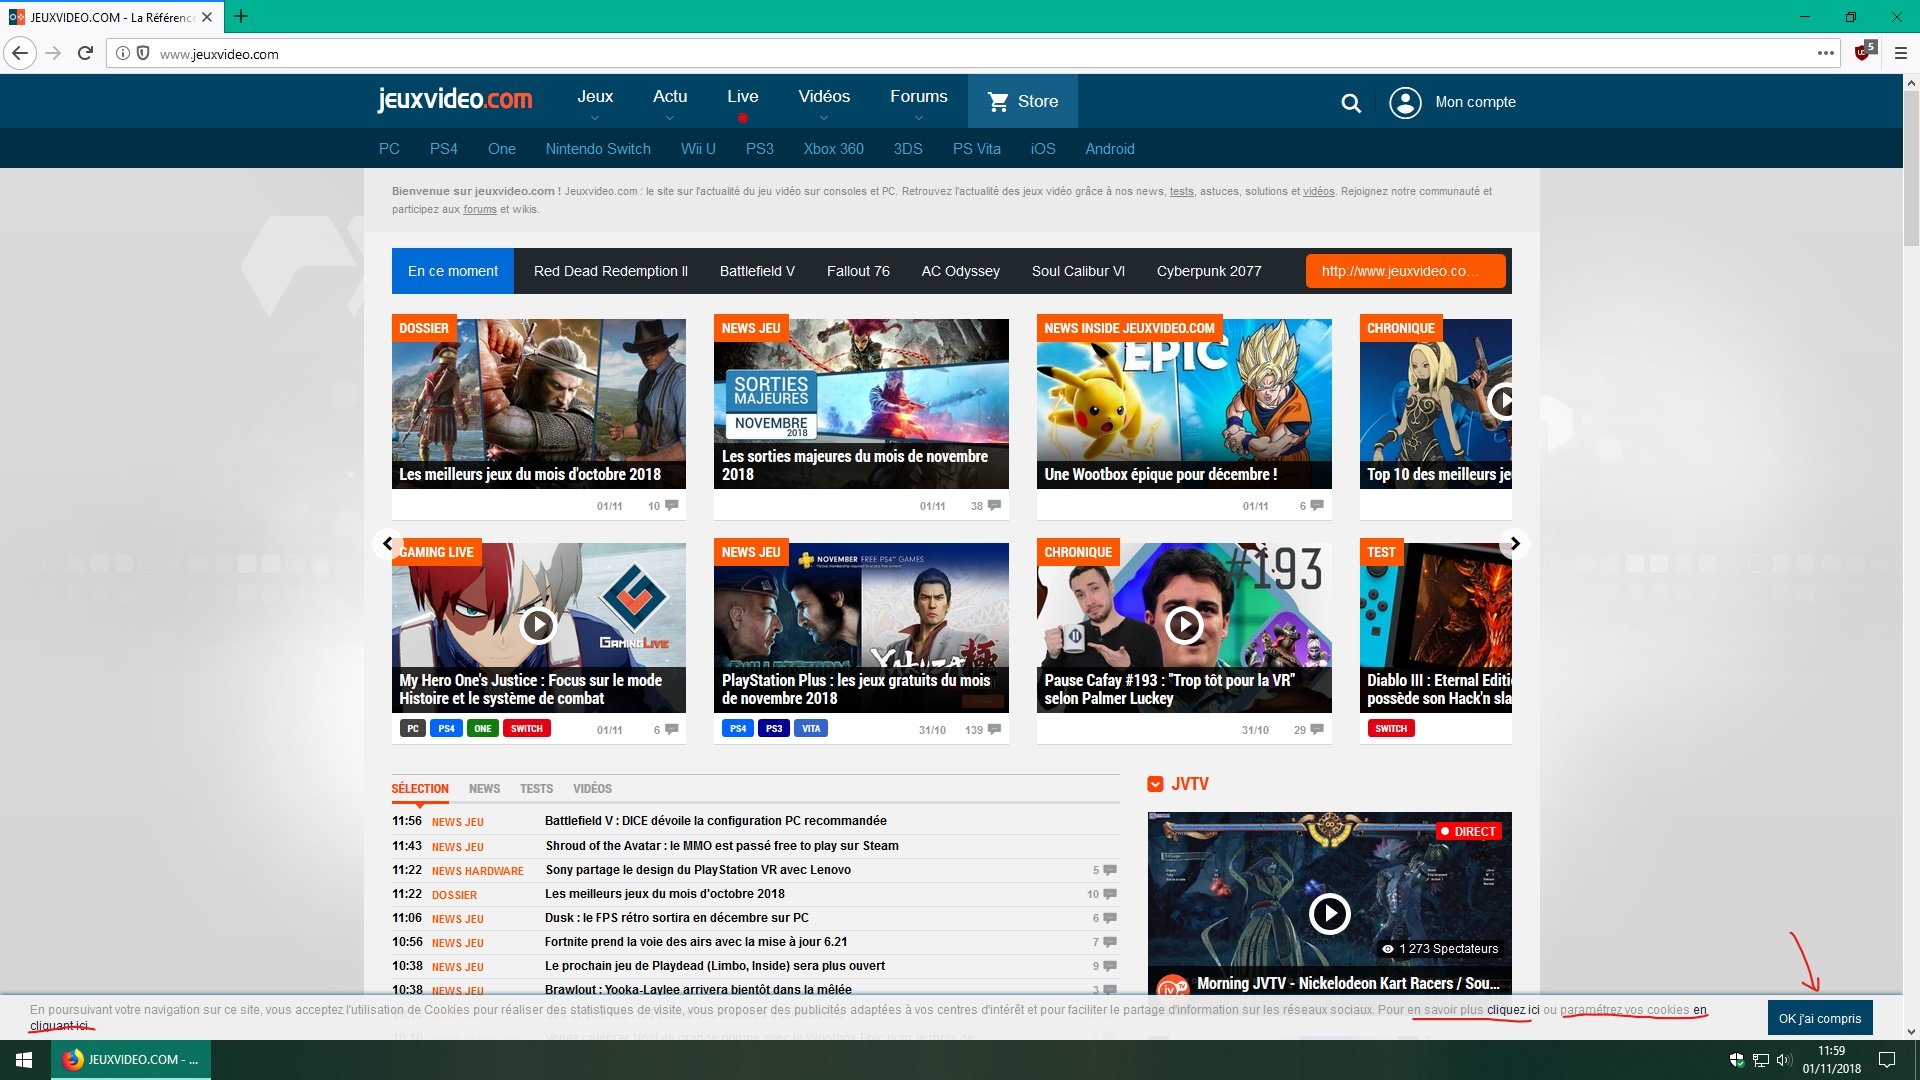This screenshot has height=1080, width=1920.
Task: Open the Battlefield V DICE configuration news
Action: tap(715, 820)
